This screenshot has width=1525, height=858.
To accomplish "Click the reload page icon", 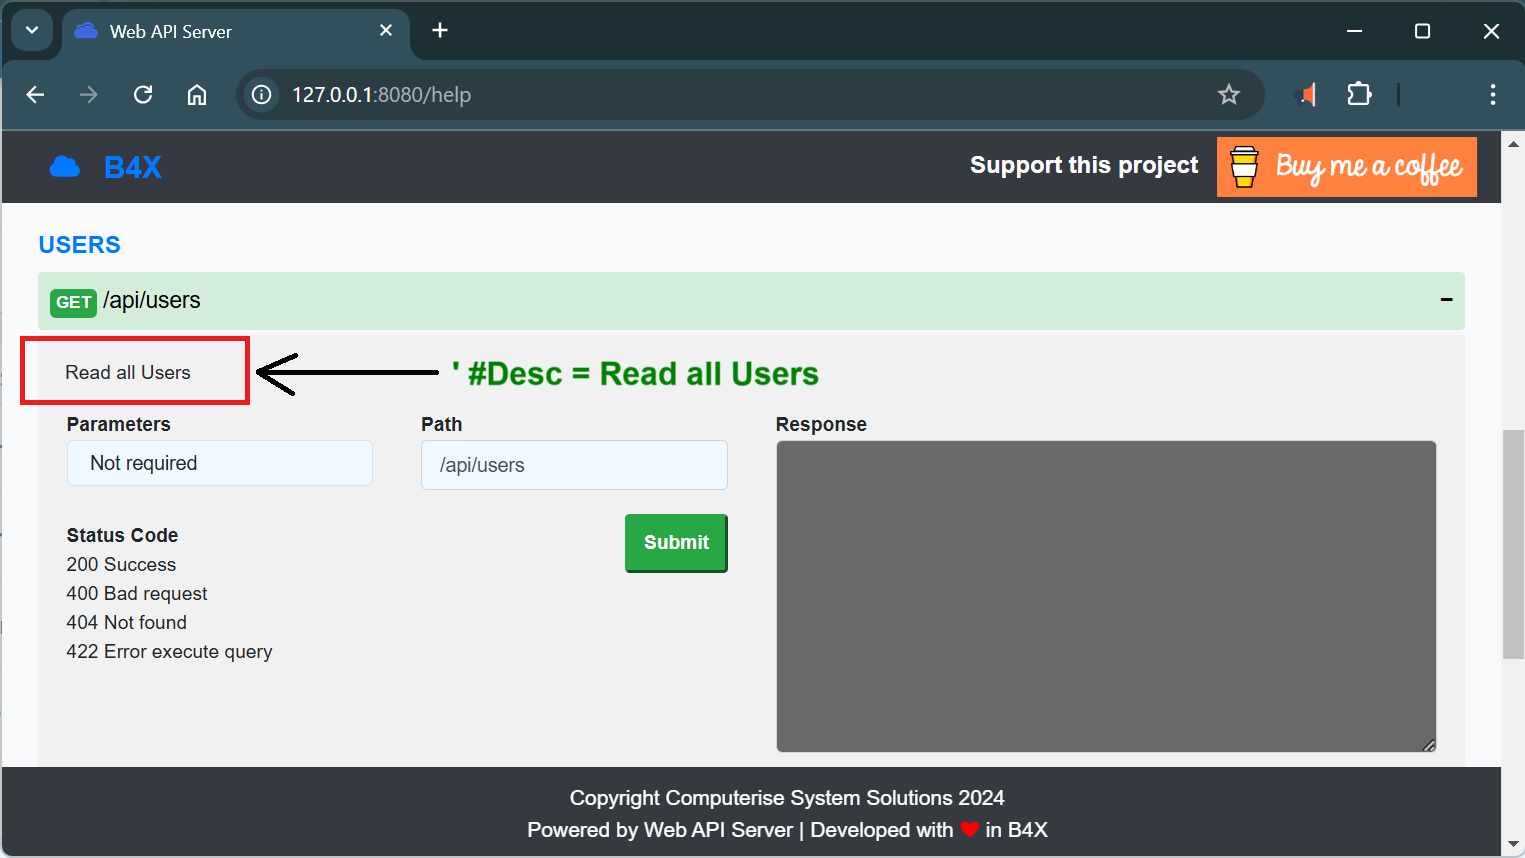I will point(142,94).
